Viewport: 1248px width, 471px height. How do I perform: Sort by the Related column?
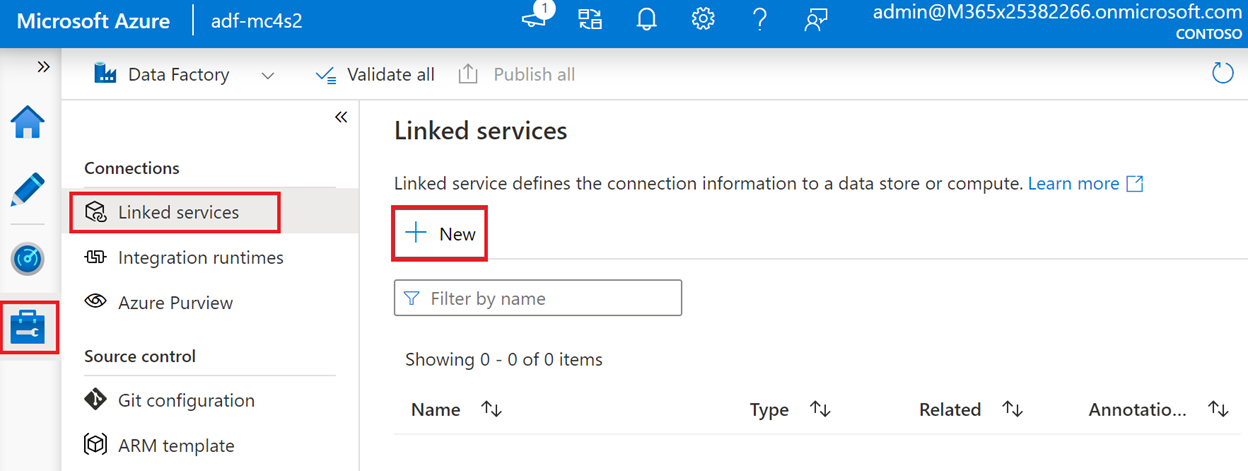coord(971,409)
